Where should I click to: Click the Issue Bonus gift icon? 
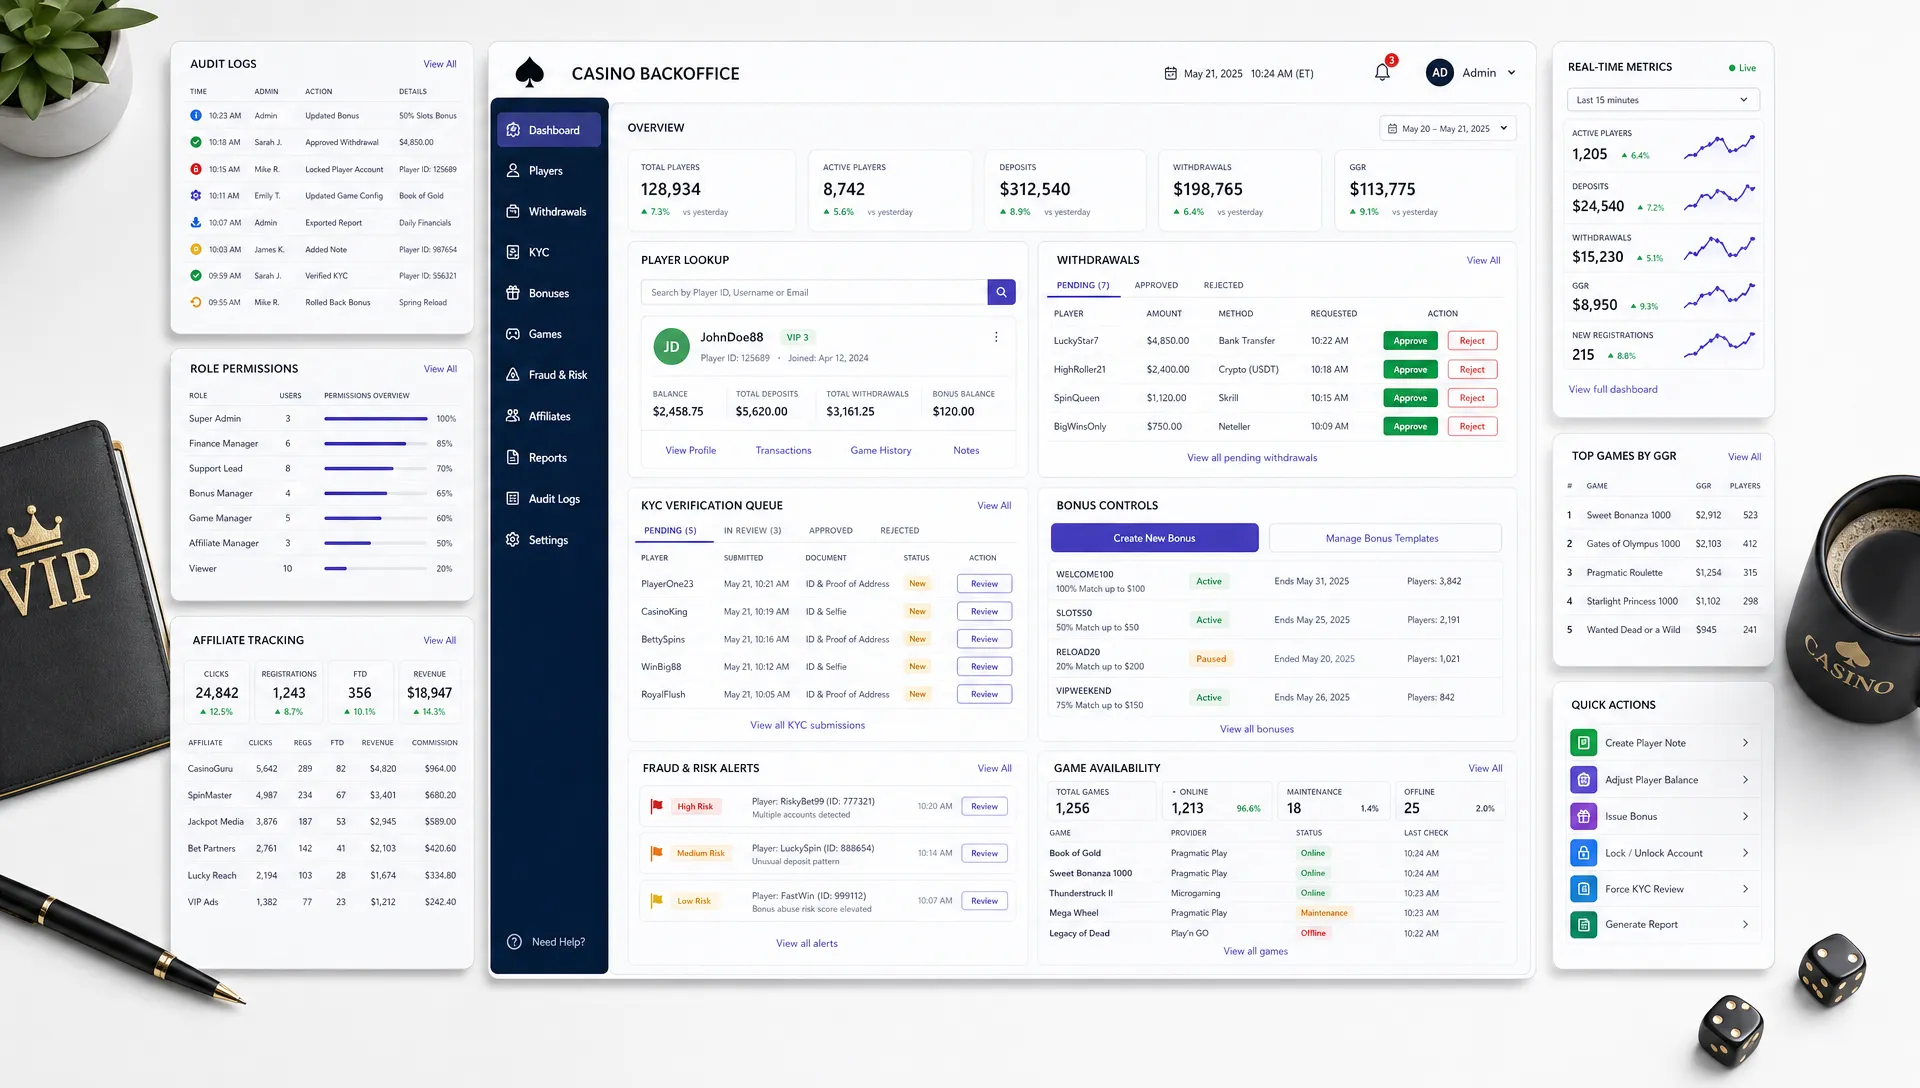[x=1583, y=816]
